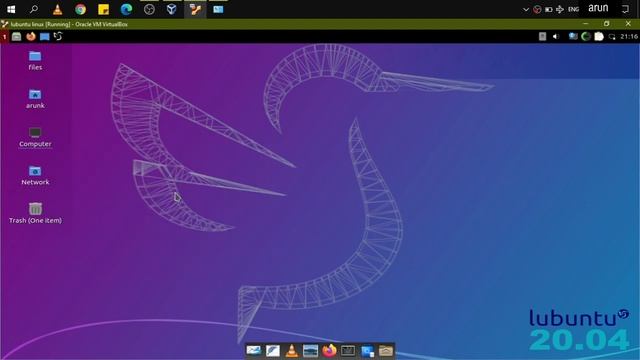Click the red antivirus tray icon
The image size is (640, 360).
click(537, 9)
